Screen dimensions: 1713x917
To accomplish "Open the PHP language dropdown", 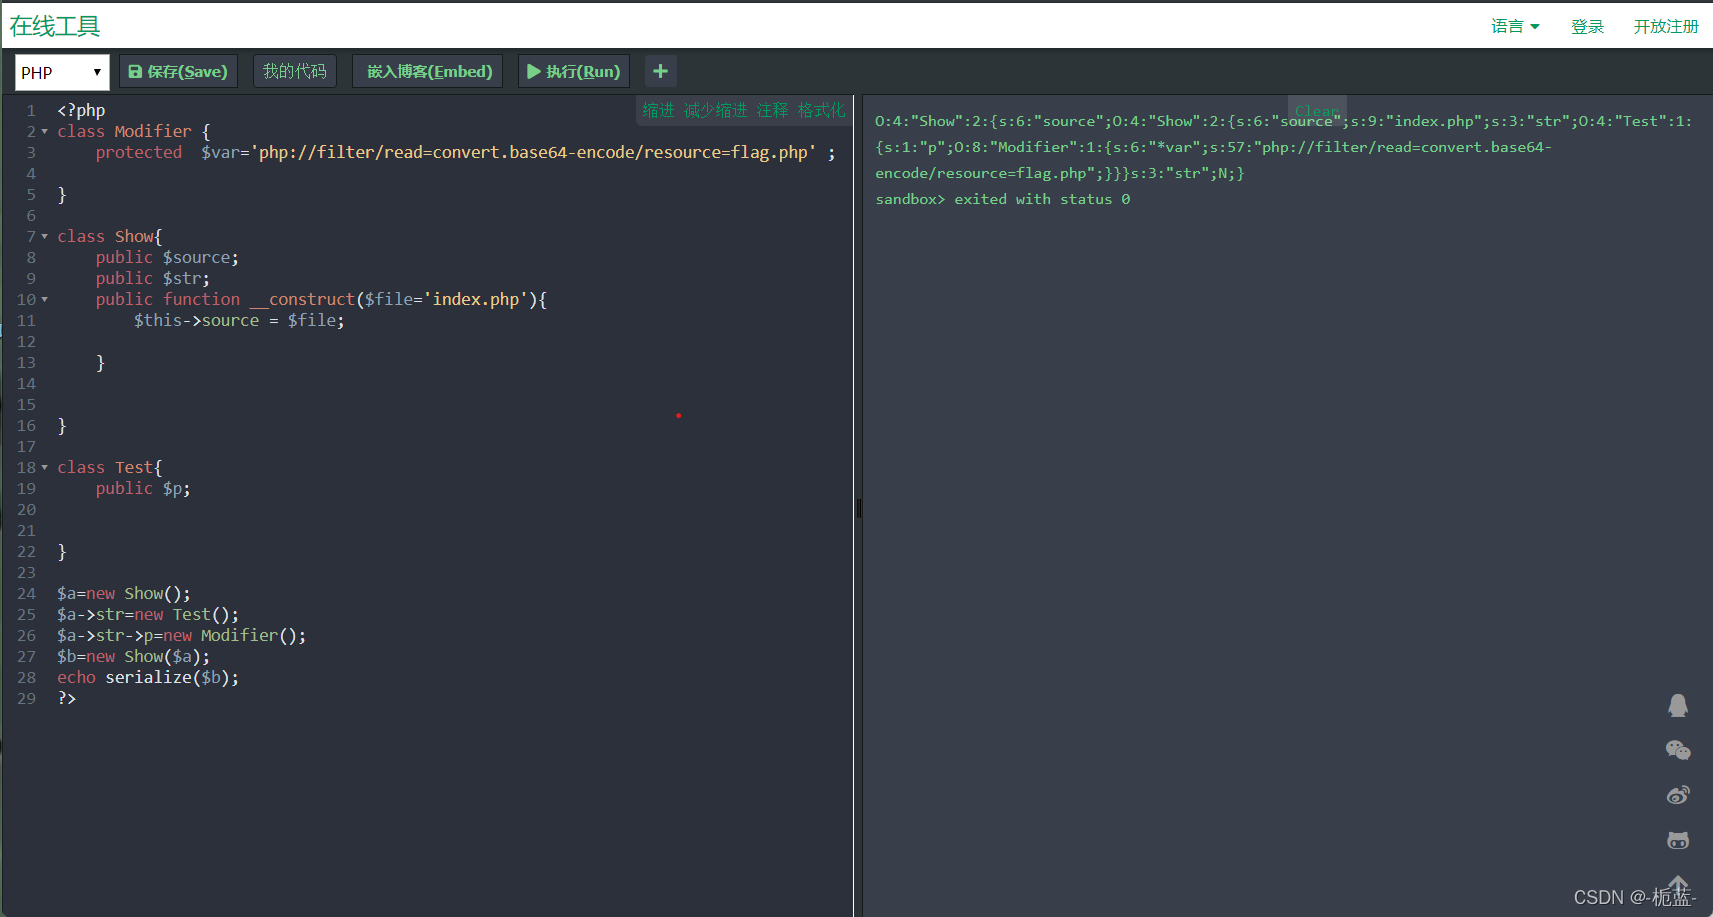I will tap(61, 72).
